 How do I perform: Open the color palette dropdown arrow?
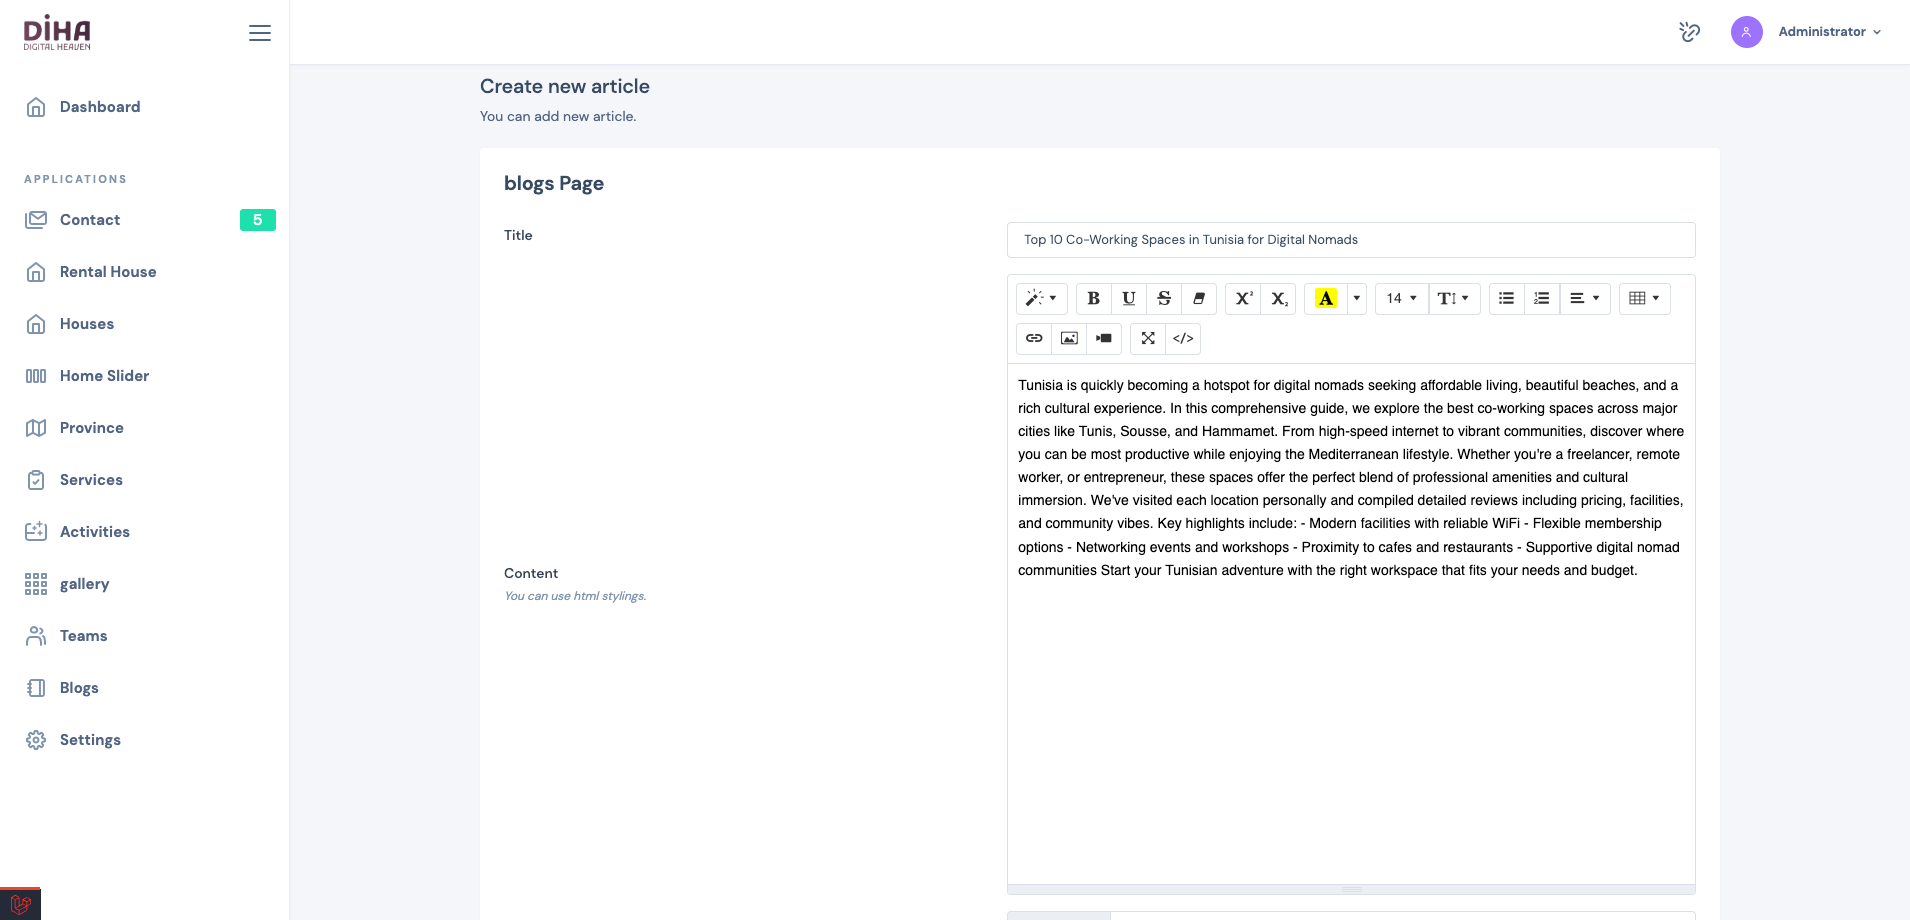click(1357, 298)
